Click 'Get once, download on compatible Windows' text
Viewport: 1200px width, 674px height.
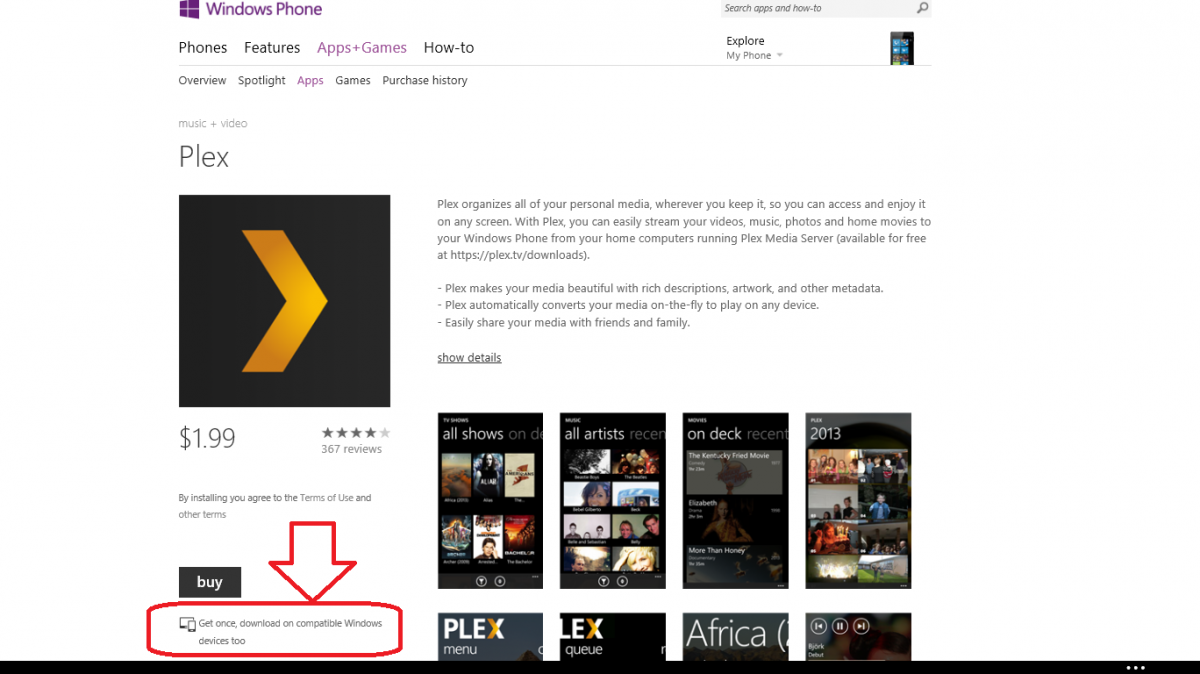291,624
